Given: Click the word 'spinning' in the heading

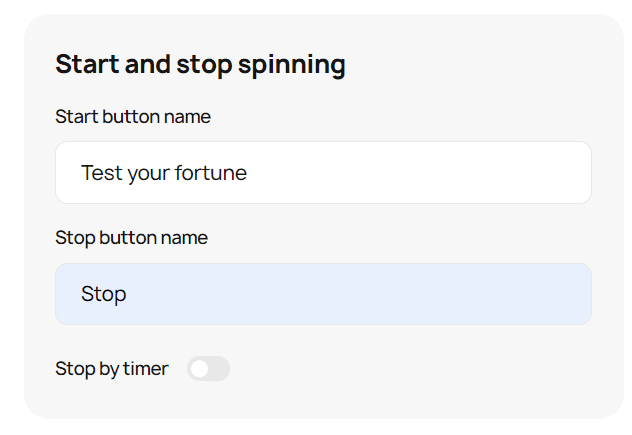Looking at the screenshot, I should click(x=291, y=66).
